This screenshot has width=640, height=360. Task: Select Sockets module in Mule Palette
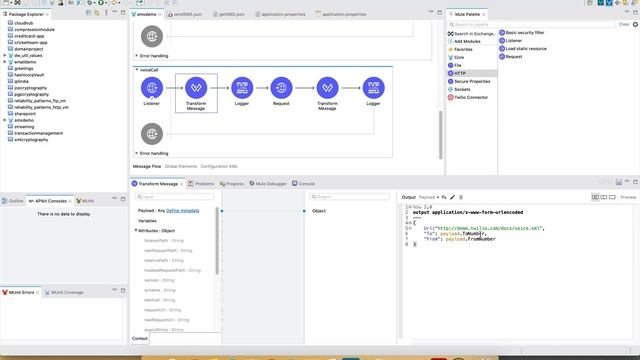pos(459,89)
